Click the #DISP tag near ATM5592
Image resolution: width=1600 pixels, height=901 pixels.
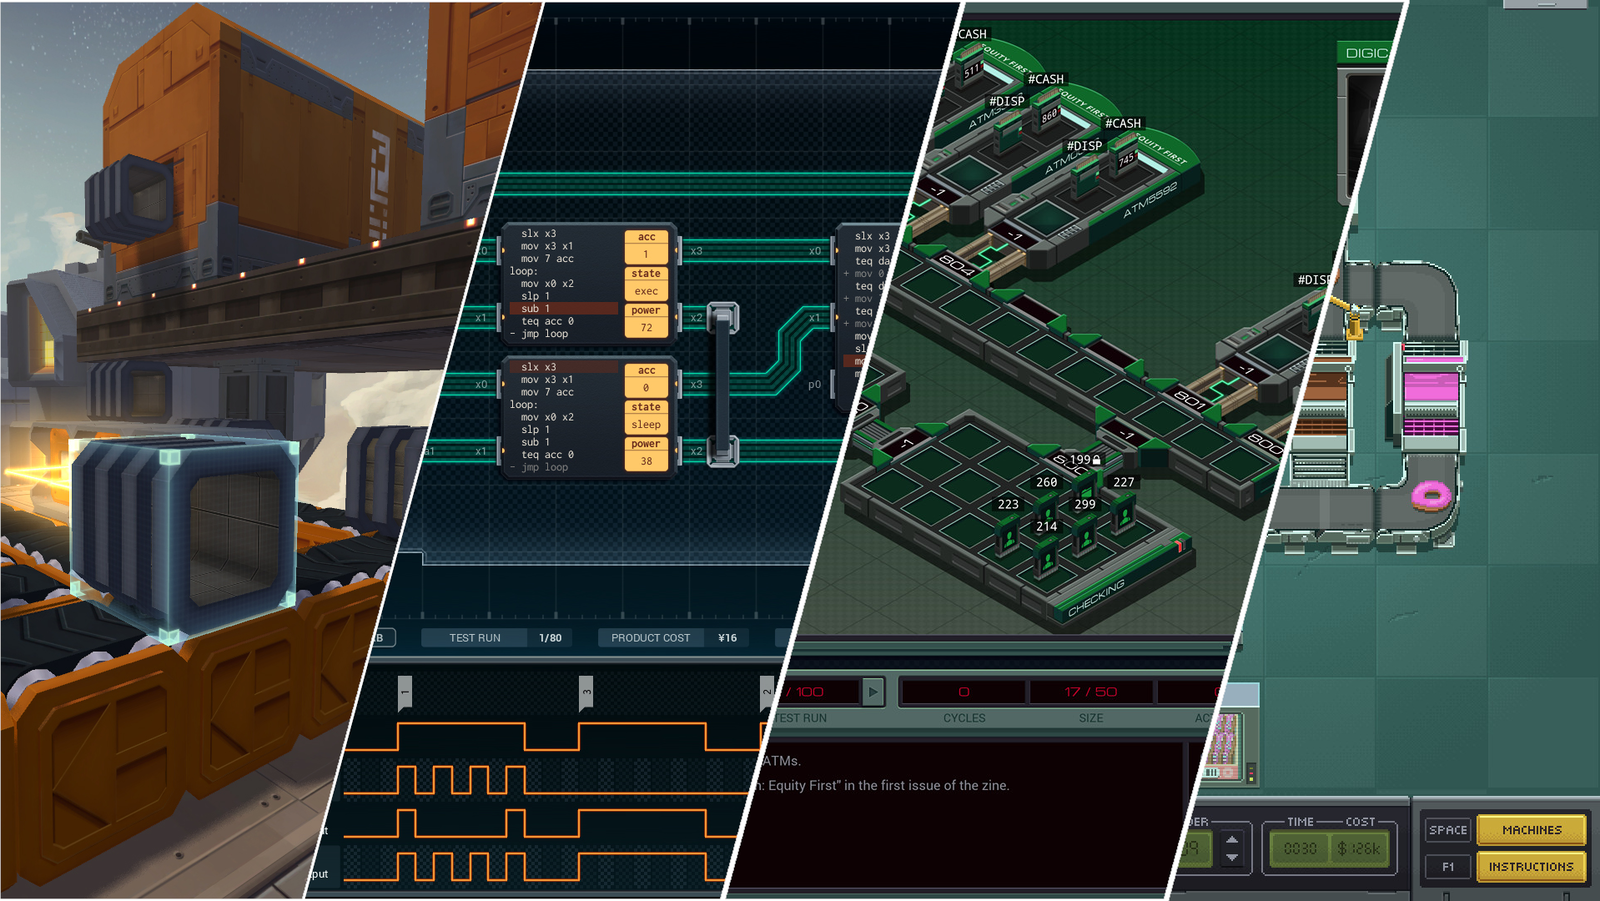pos(1083,145)
